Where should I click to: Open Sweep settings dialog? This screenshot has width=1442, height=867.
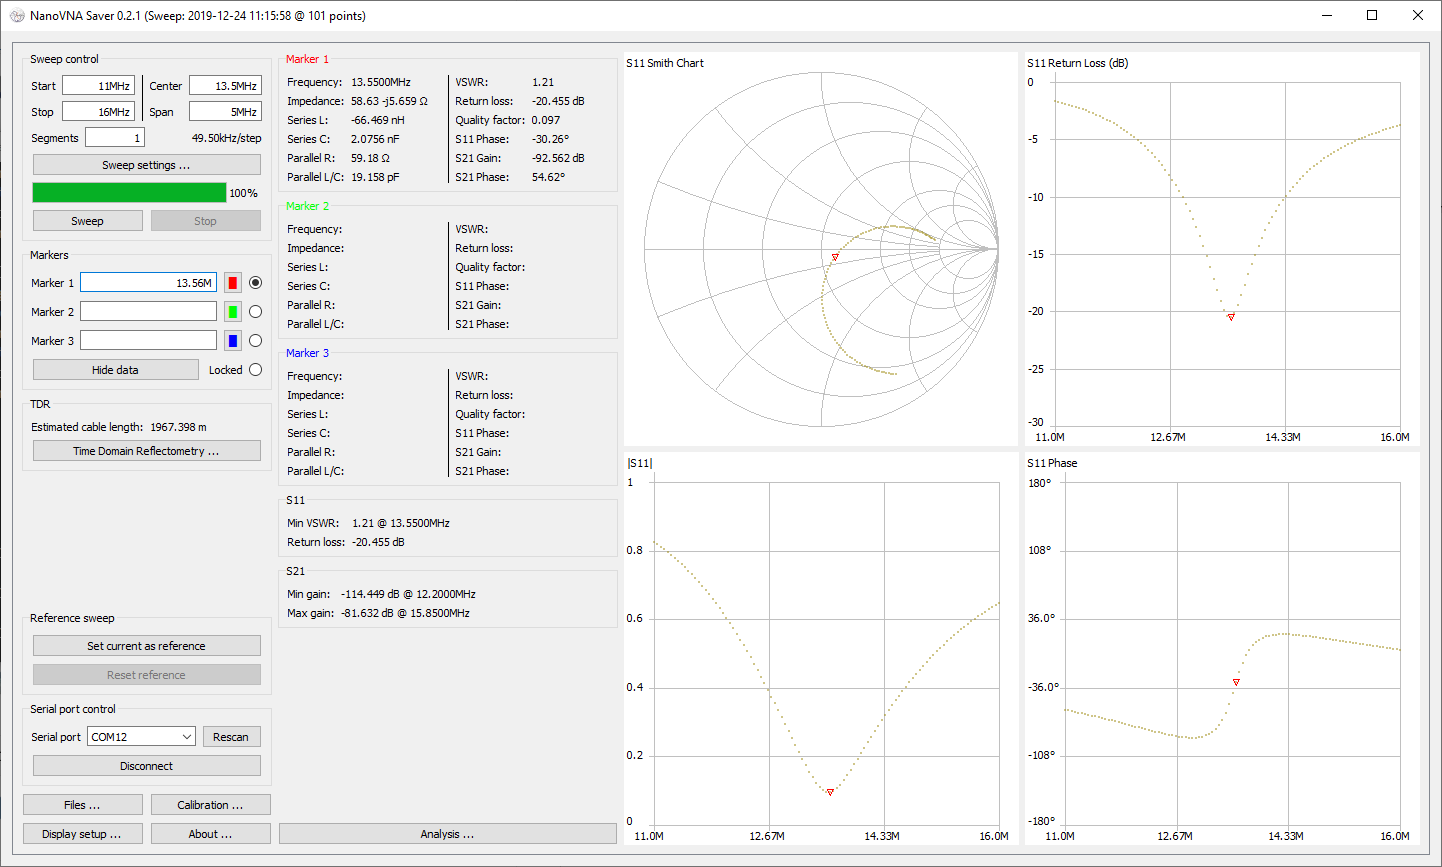point(146,165)
